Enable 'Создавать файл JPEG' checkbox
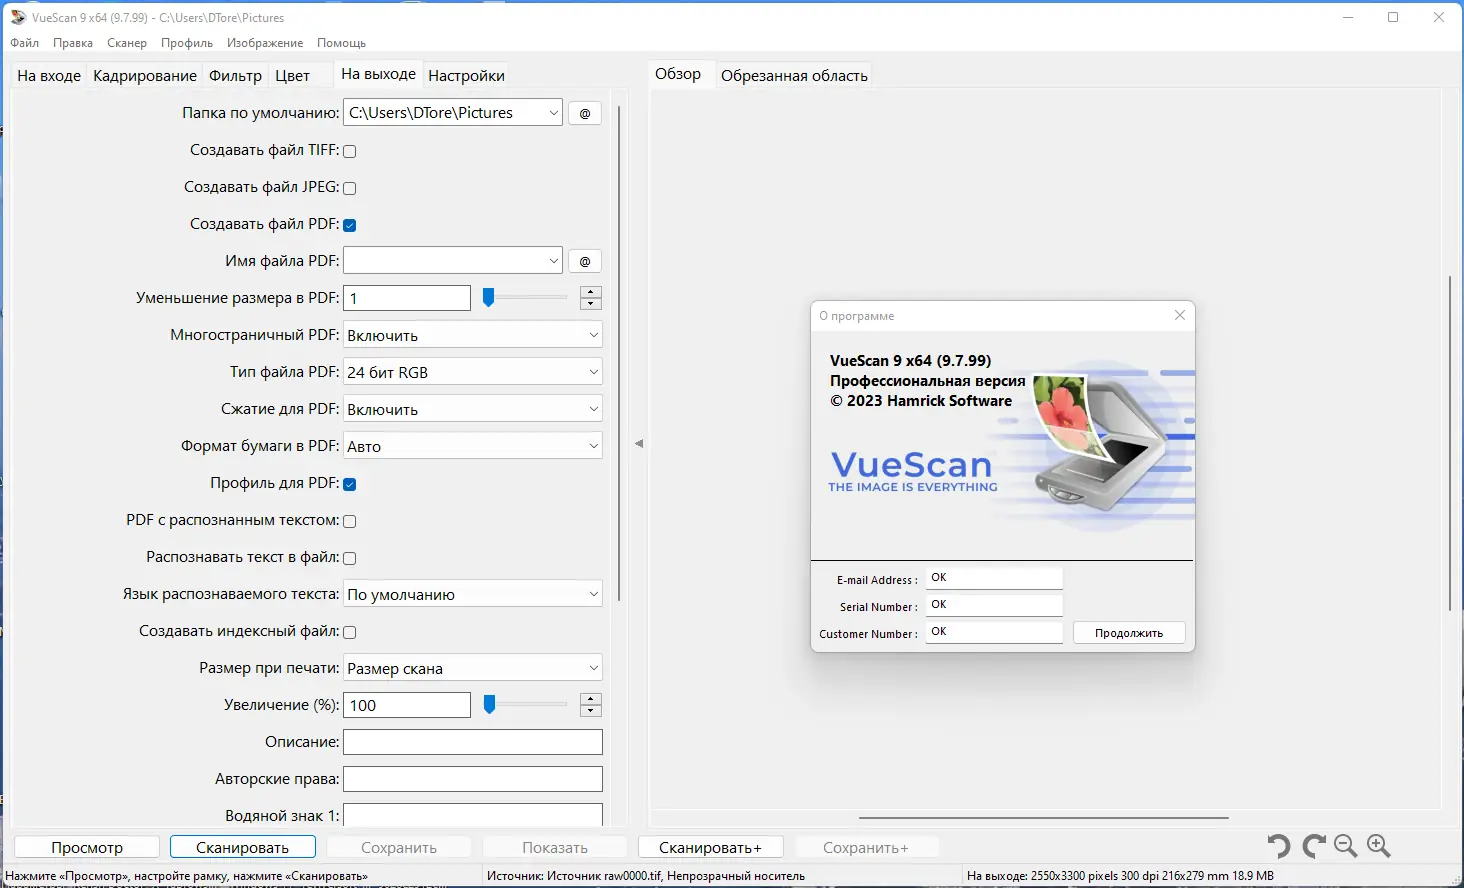 coord(349,187)
